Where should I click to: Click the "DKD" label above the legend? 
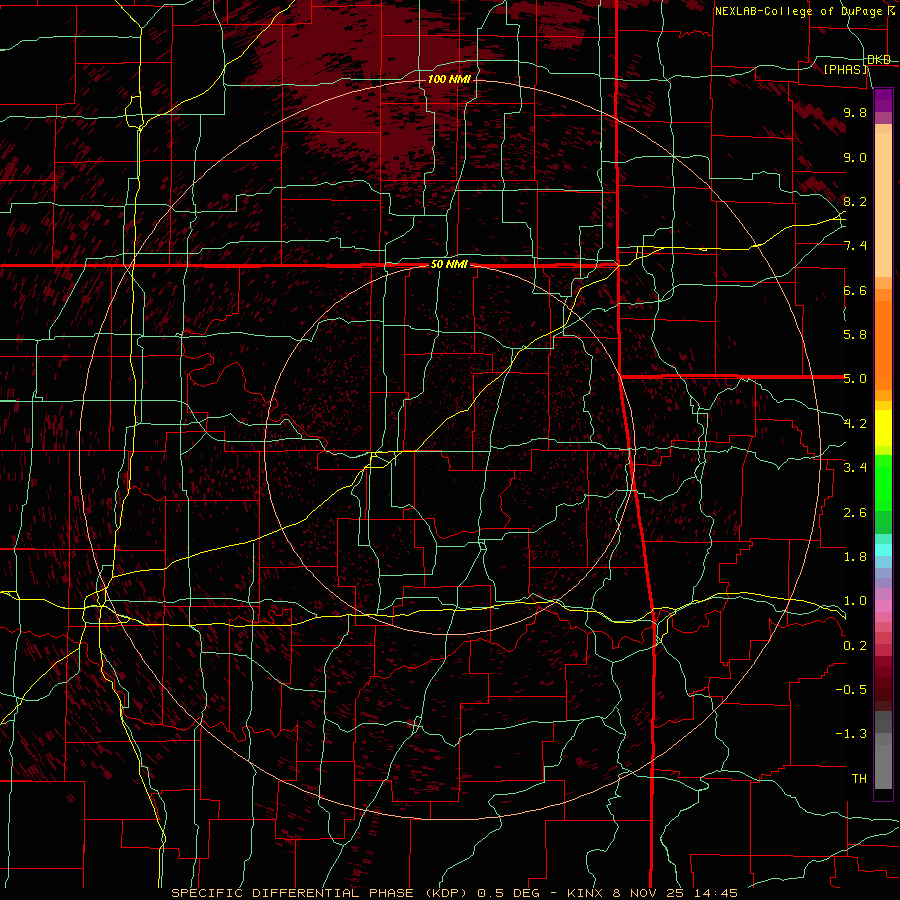pos(879,59)
